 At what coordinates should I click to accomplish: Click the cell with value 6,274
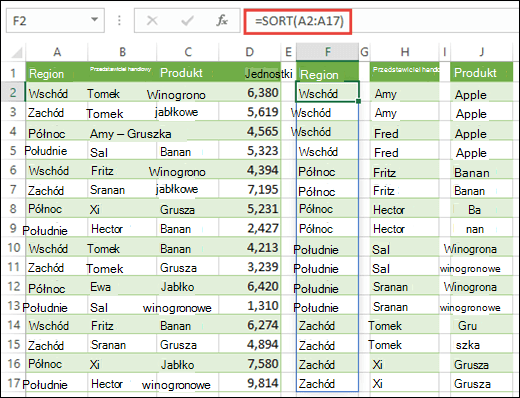pyautogui.click(x=250, y=325)
